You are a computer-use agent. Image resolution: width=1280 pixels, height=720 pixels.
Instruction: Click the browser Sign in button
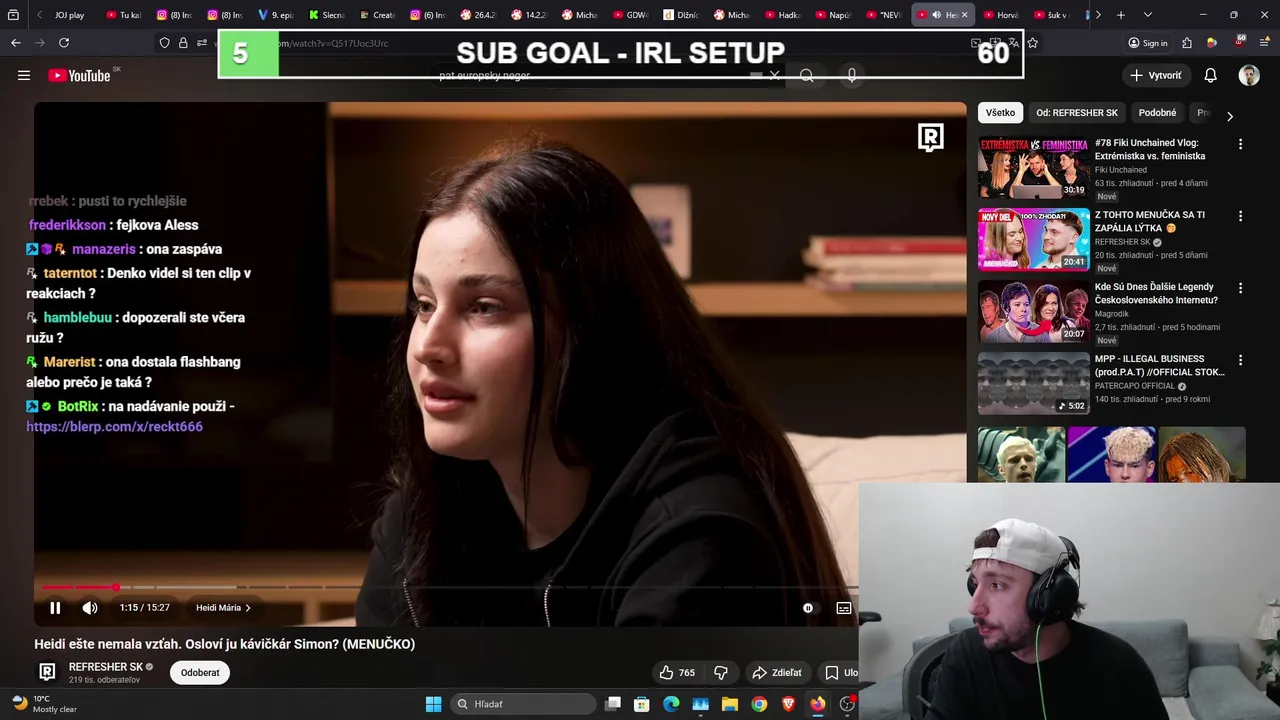pyautogui.click(x=1148, y=43)
